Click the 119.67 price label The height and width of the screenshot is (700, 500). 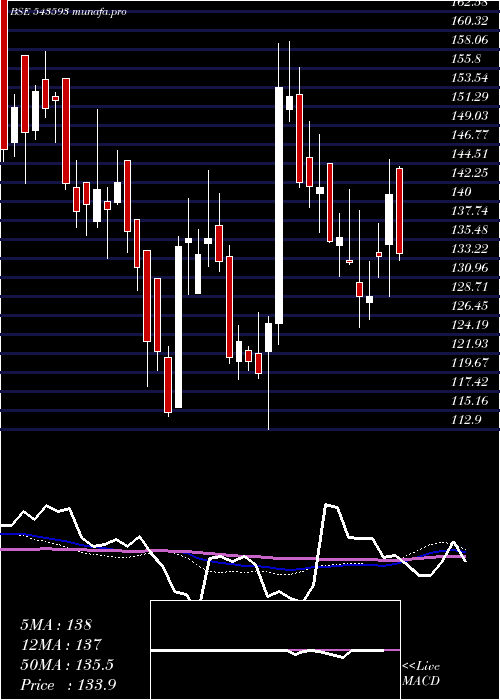coord(470,362)
